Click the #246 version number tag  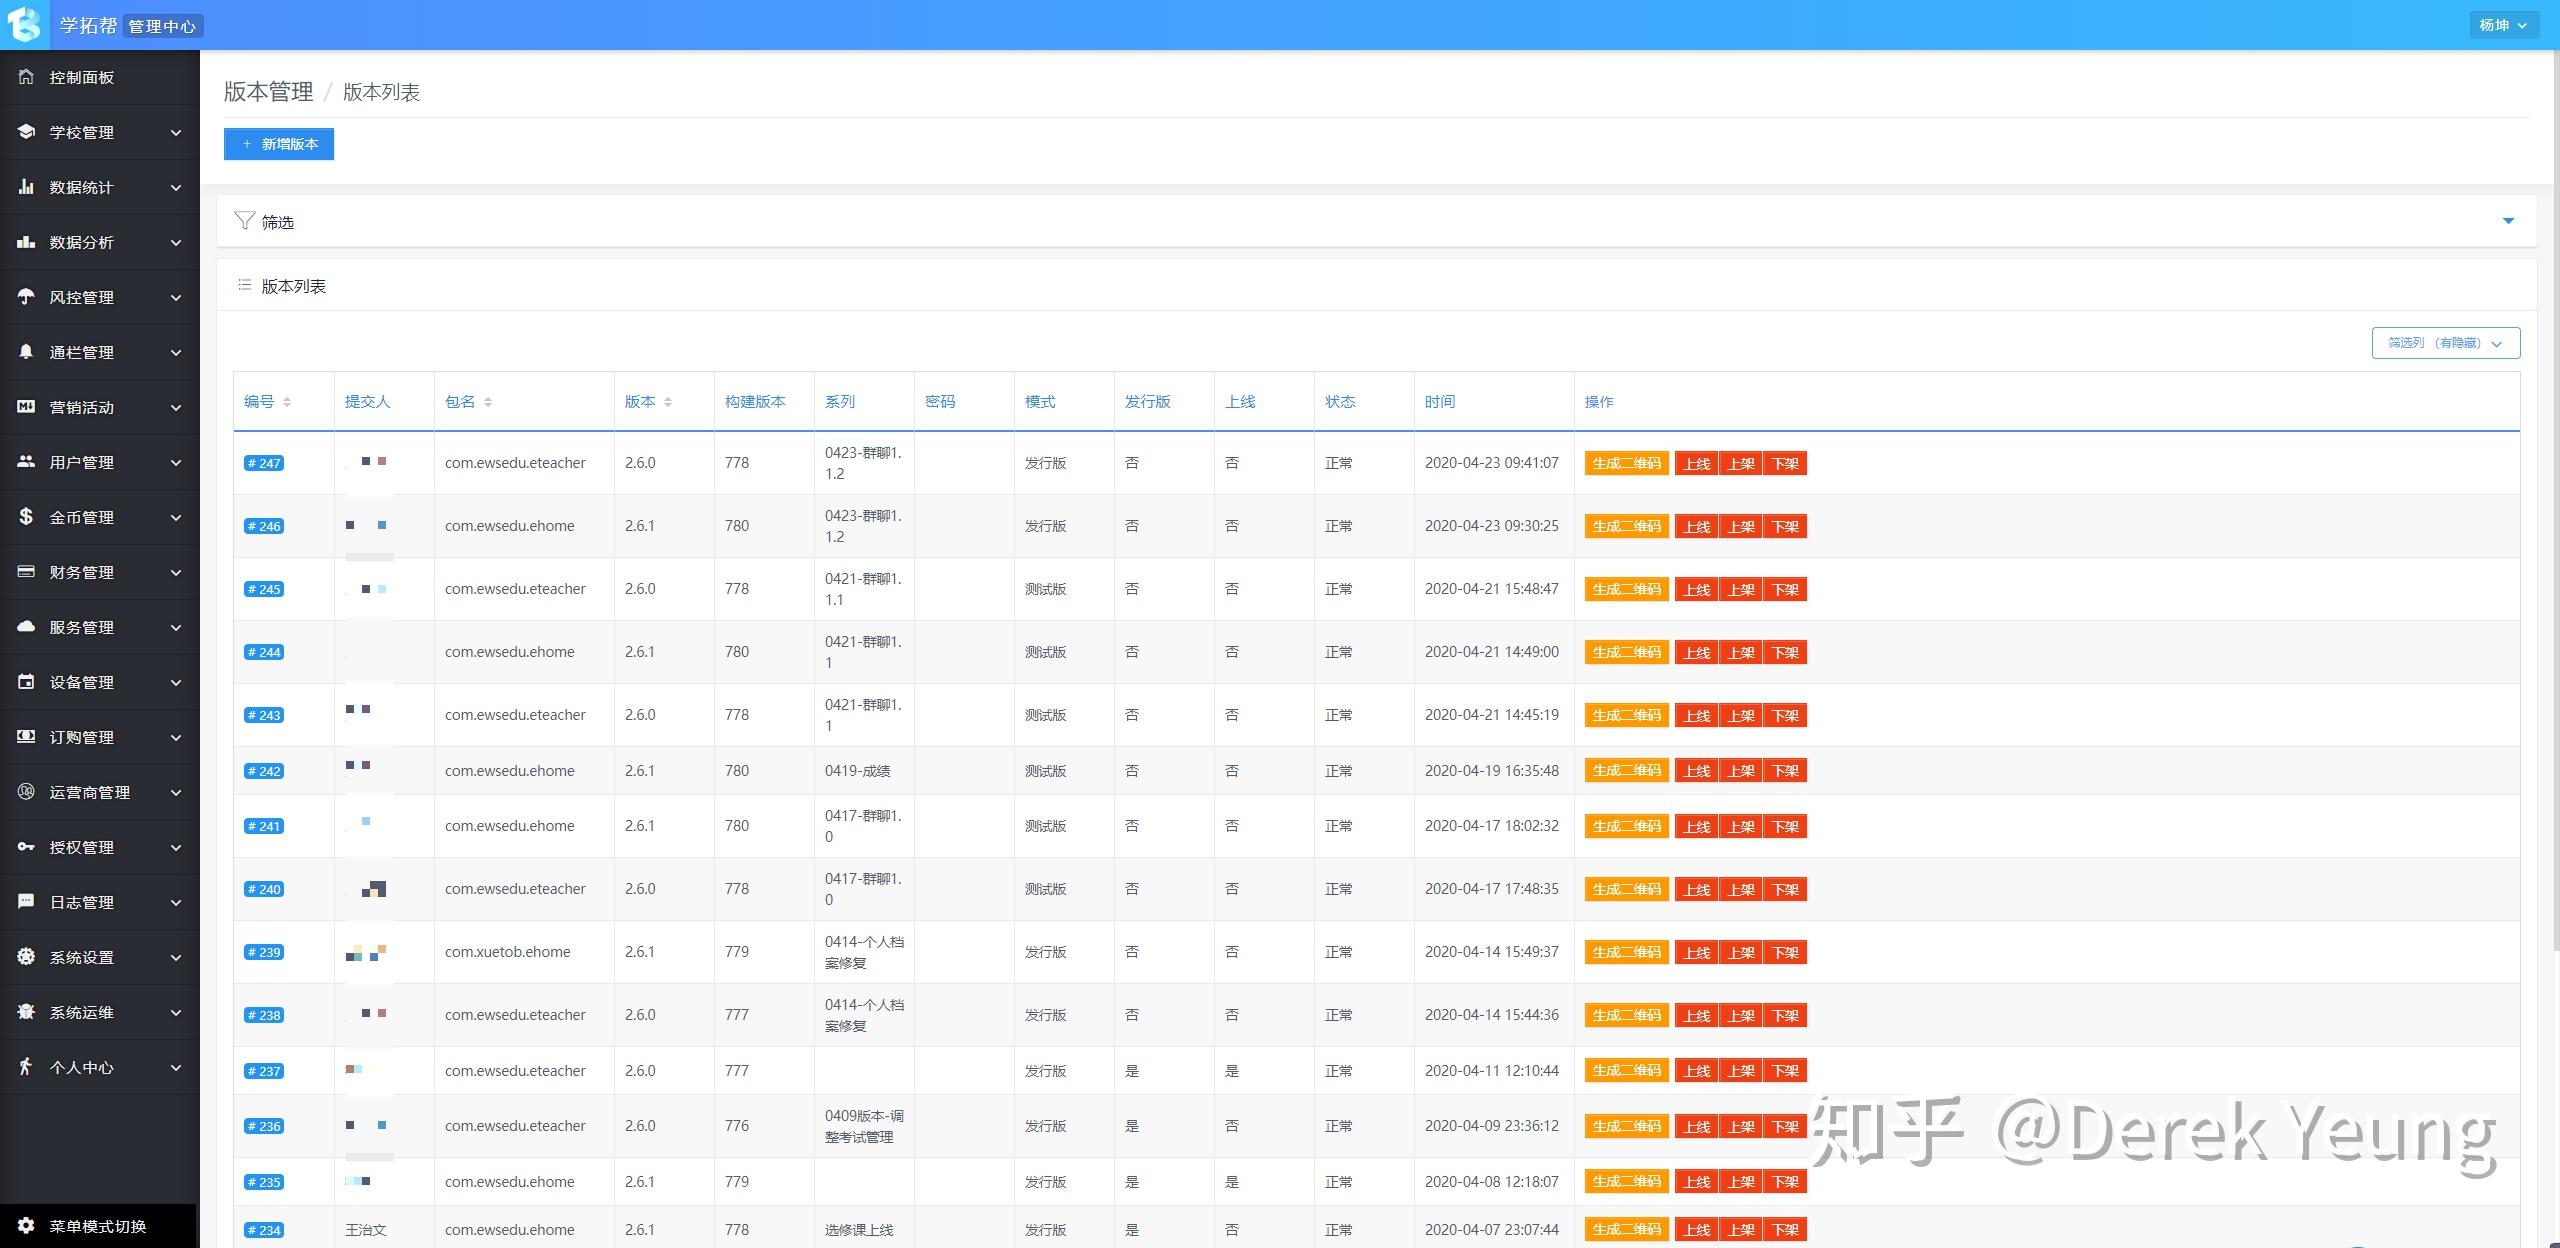click(x=264, y=526)
